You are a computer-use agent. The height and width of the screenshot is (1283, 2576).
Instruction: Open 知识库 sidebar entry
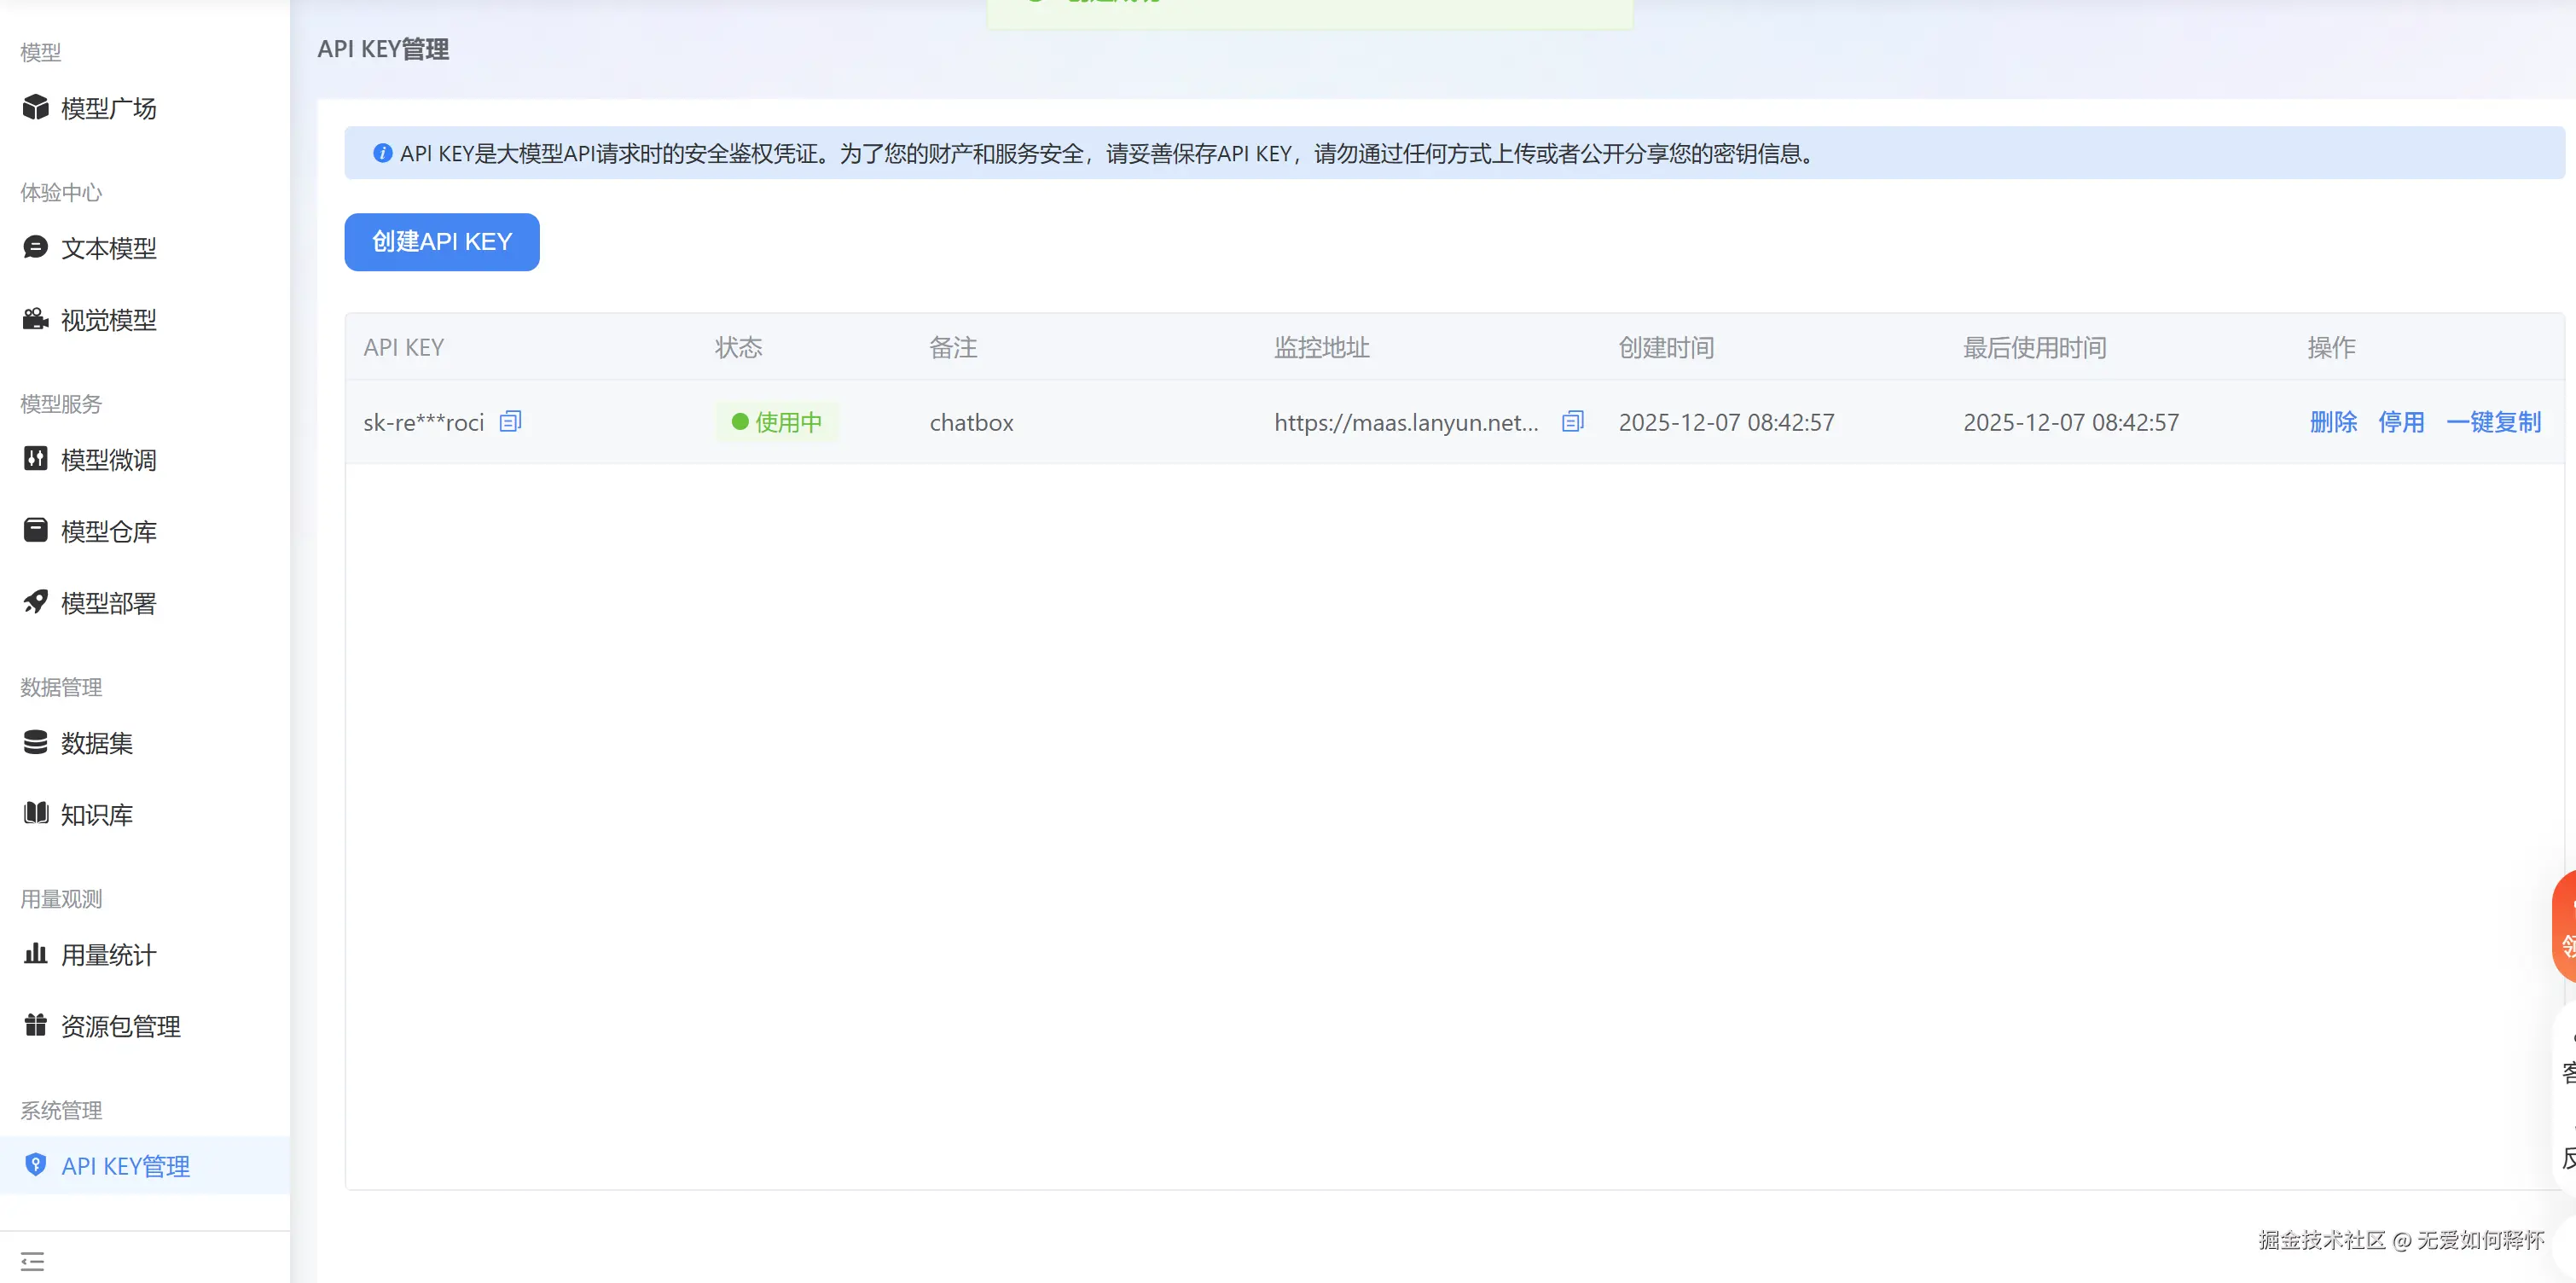coord(96,815)
